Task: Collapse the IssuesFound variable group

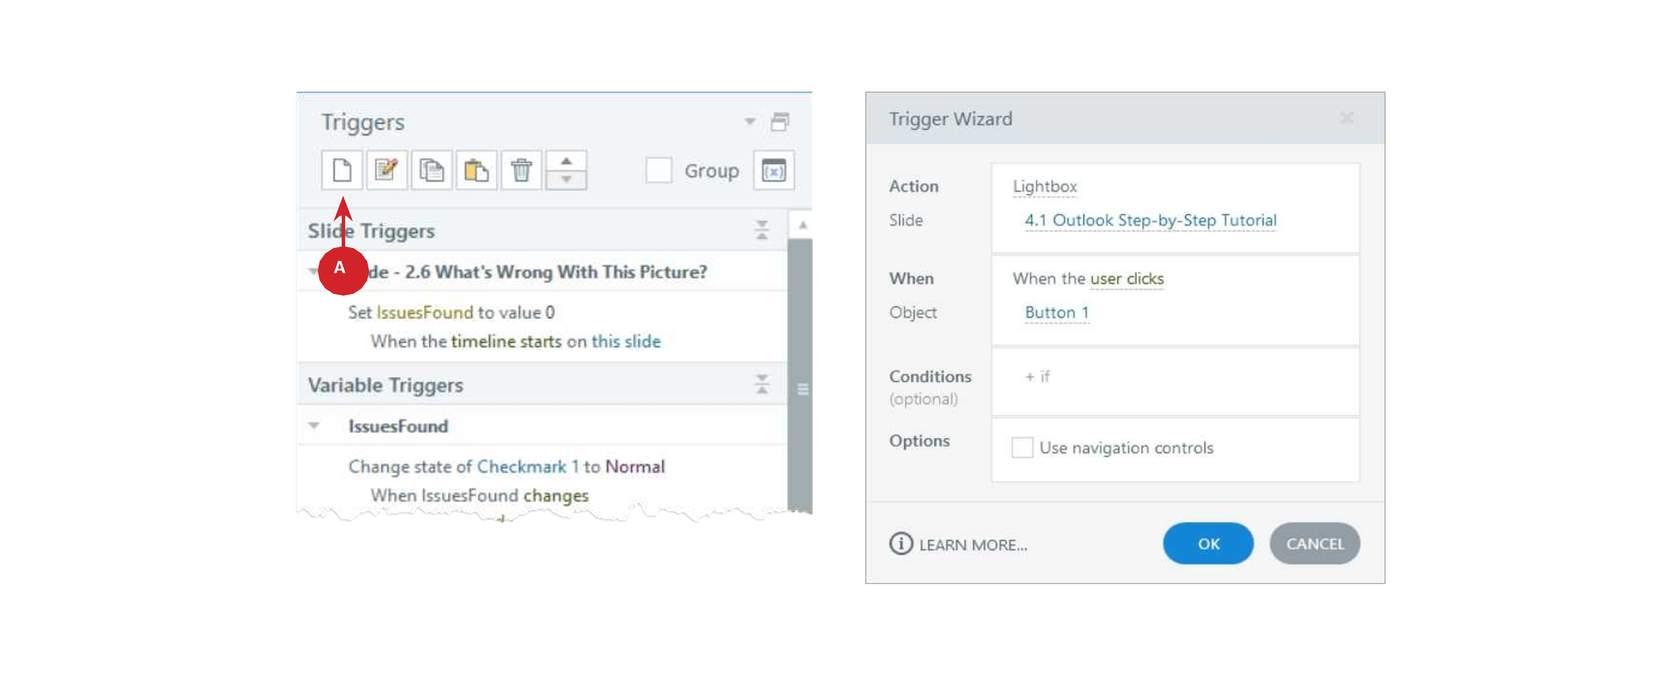Action: point(314,426)
